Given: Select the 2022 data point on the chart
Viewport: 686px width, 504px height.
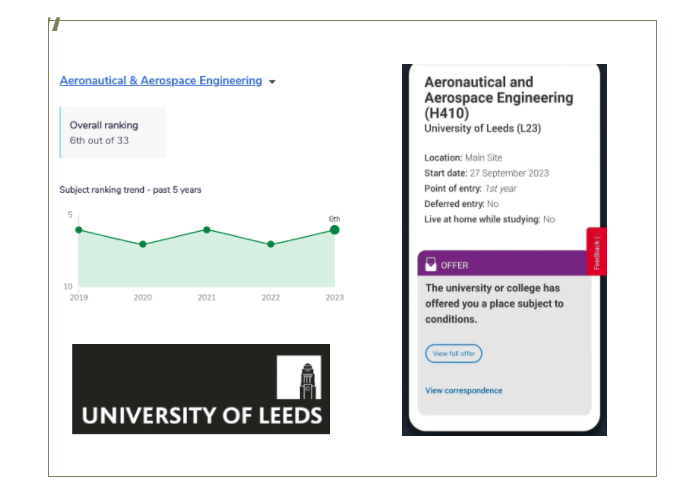Looking at the screenshot, I should [271, 244].
